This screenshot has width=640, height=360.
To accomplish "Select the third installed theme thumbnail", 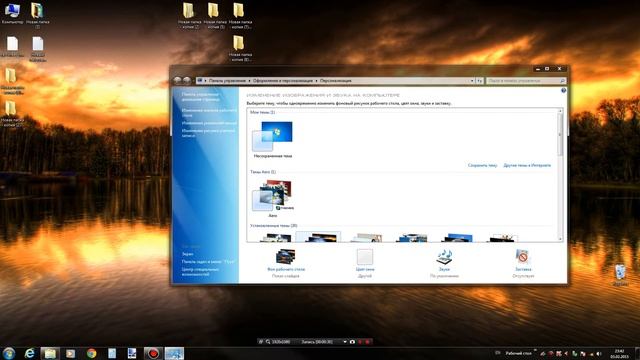I will (x=367, y=238).
